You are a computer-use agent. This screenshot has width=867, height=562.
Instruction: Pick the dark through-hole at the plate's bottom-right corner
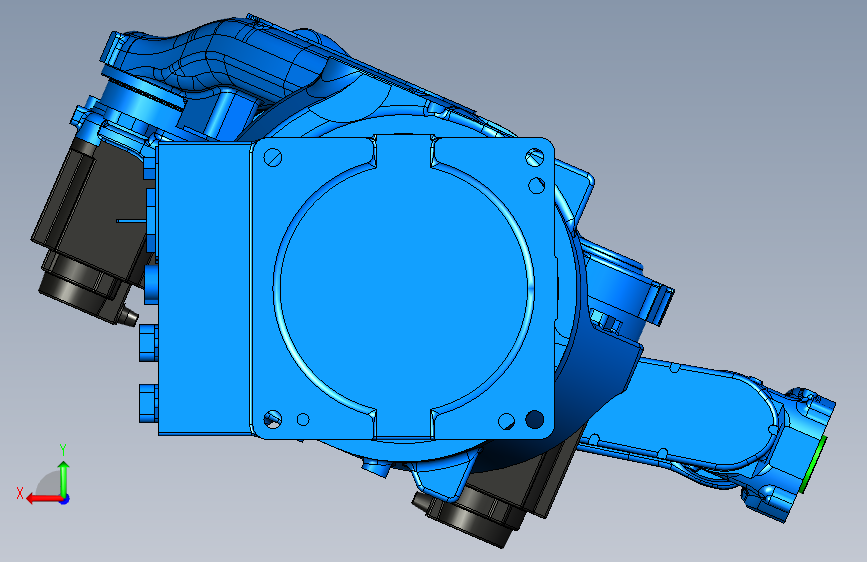pyautogui.click(x=535, y=419)
